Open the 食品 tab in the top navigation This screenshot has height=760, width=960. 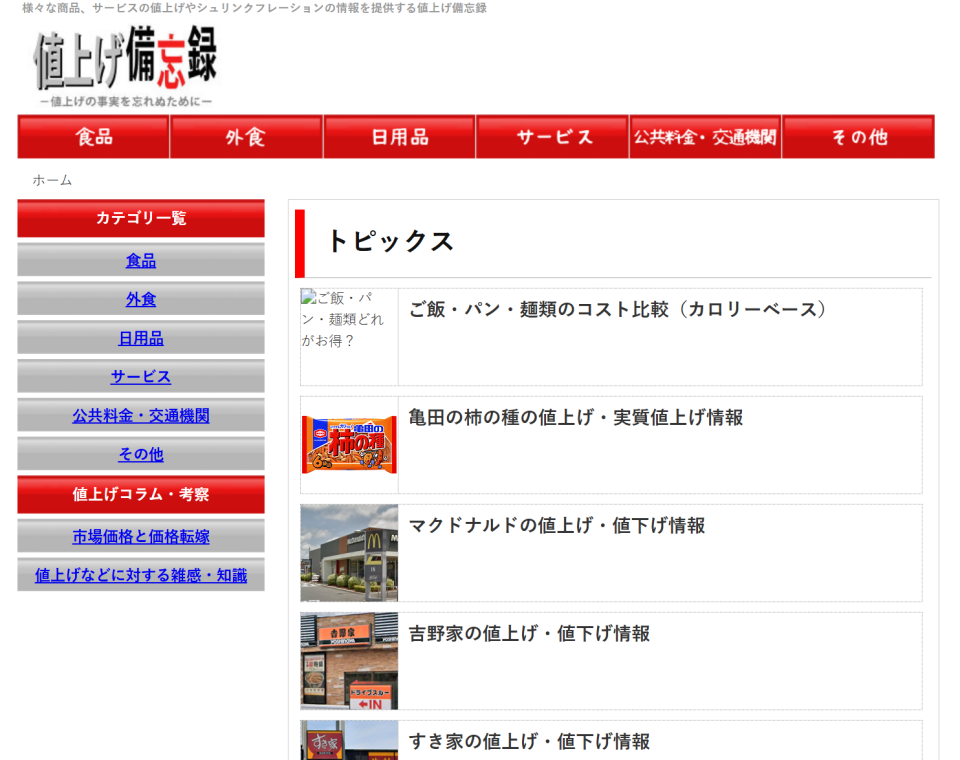(x=94, y=137)
